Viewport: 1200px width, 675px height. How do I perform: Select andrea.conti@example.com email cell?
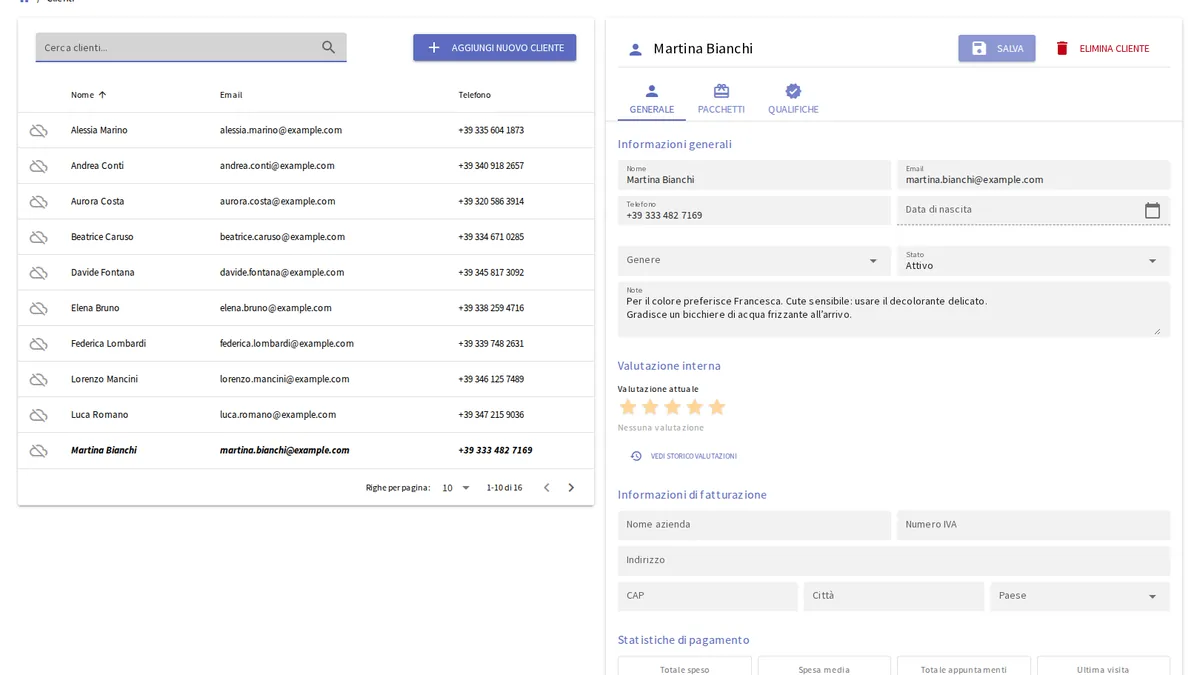[277, 166]
